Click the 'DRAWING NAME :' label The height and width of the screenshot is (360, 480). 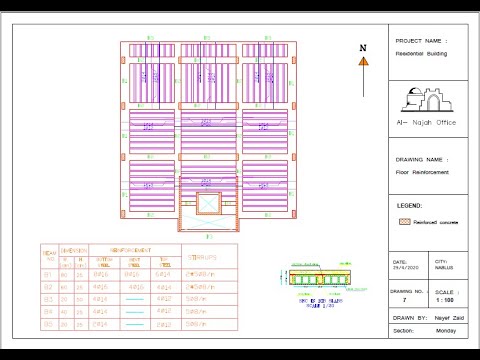[x=422, y=160]
